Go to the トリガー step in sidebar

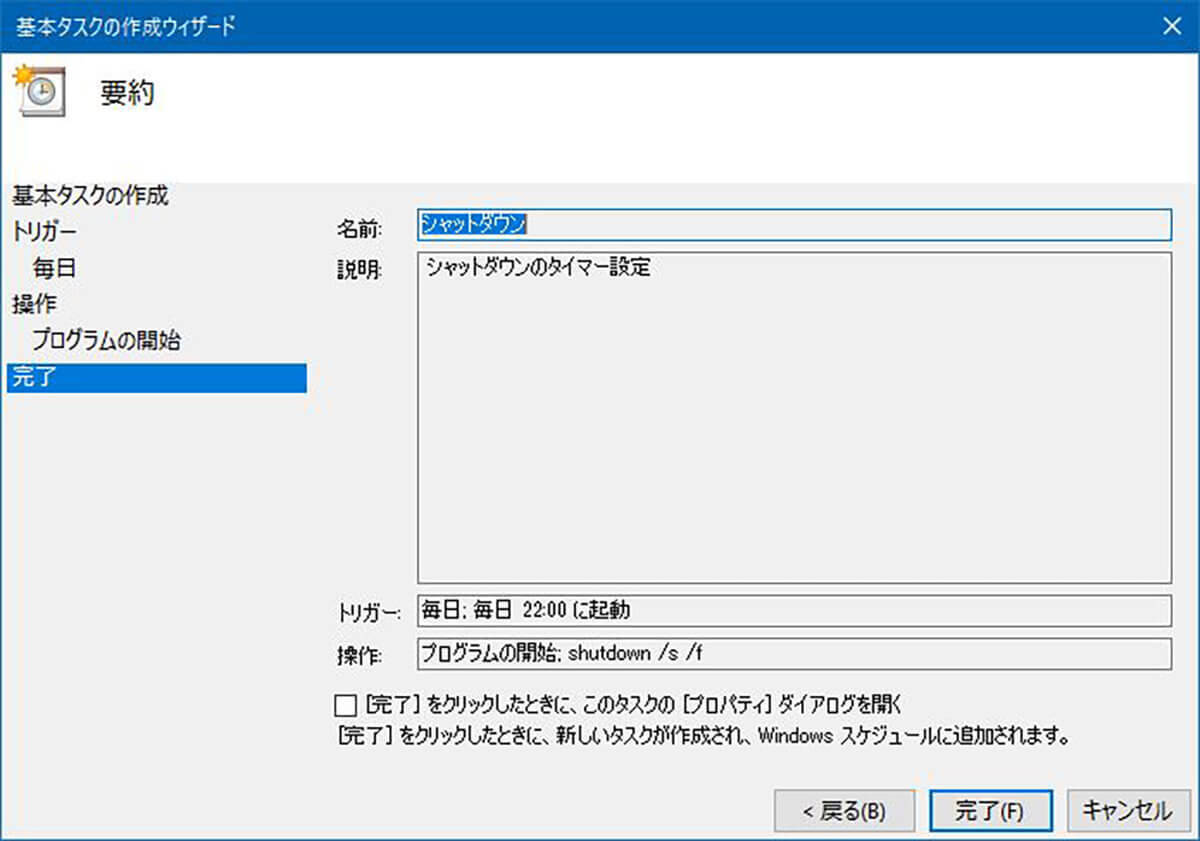pyautogui.click(x=45, y=232)
